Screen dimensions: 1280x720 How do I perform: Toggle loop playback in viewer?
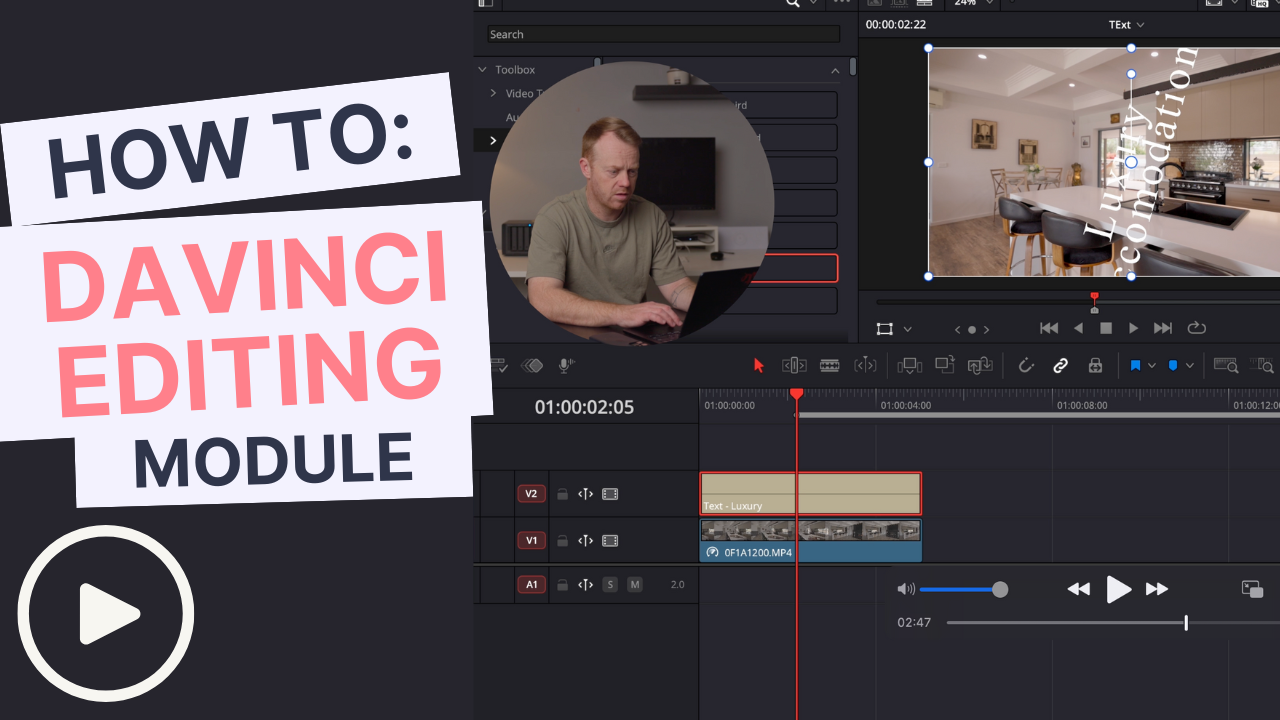pos(1196,328)
